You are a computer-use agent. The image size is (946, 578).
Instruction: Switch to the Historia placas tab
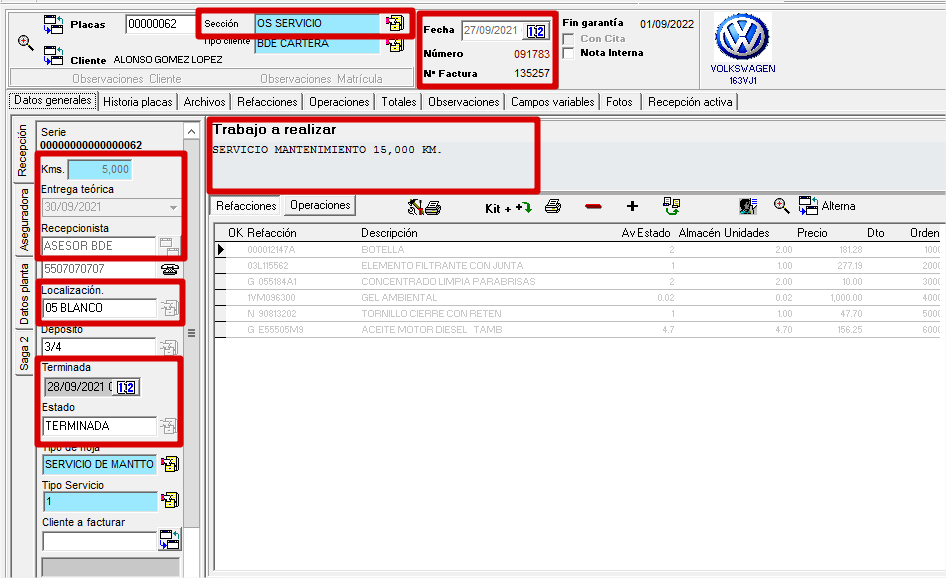tap(138, 102)
